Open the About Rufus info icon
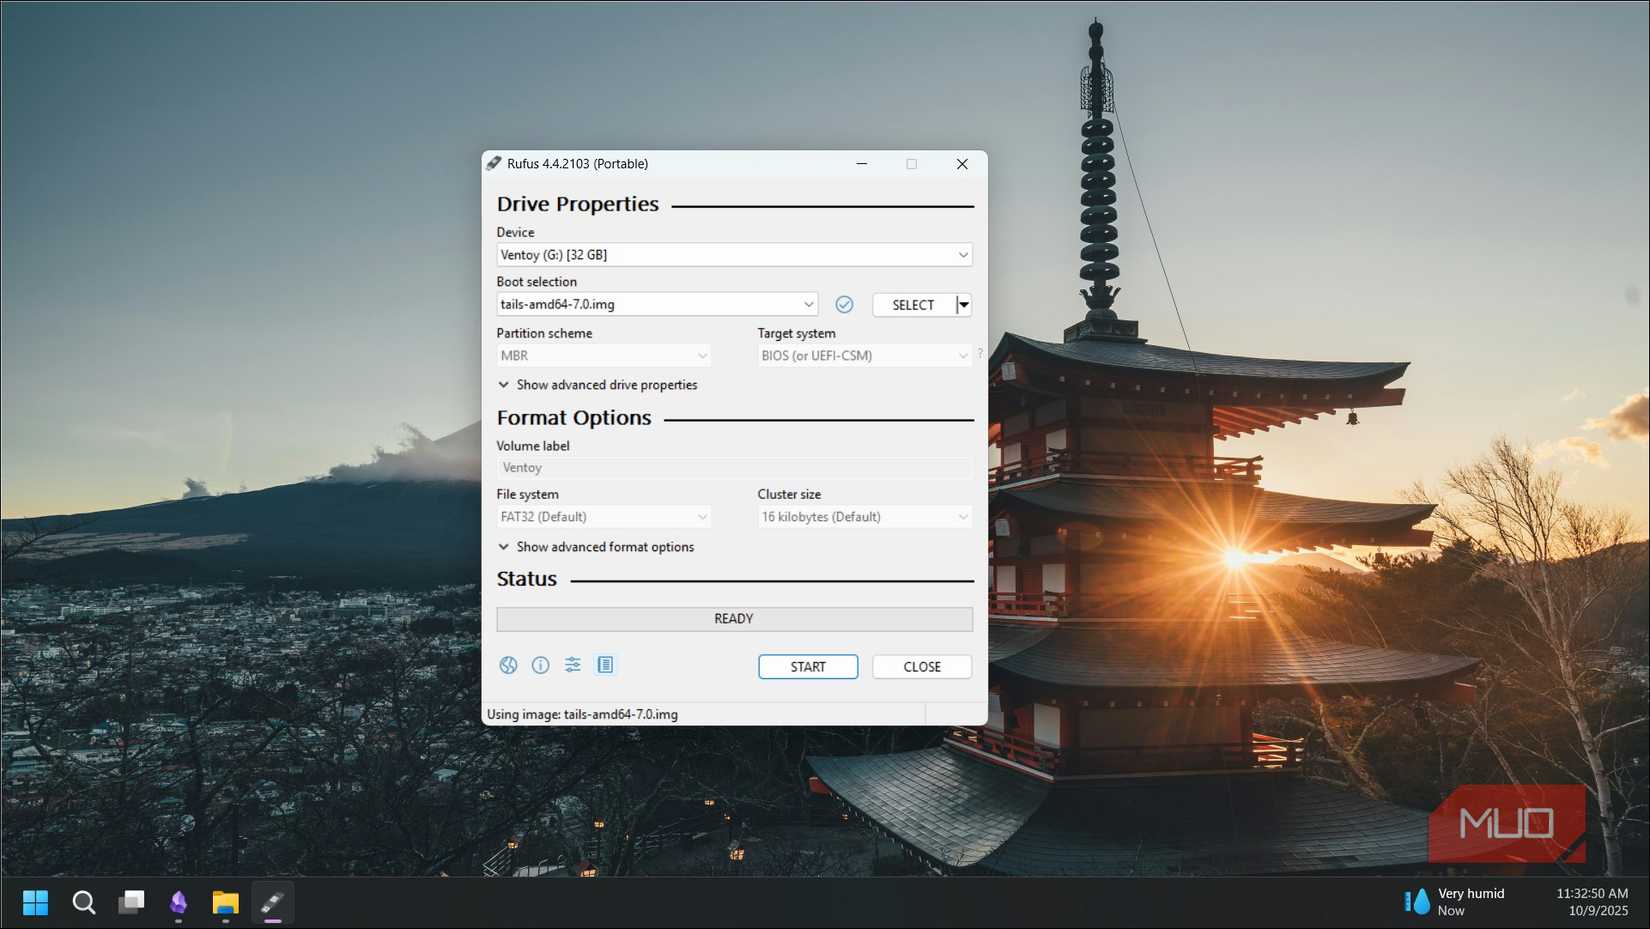The width and height of the screenshot is (1650, 929). [540, 665]
